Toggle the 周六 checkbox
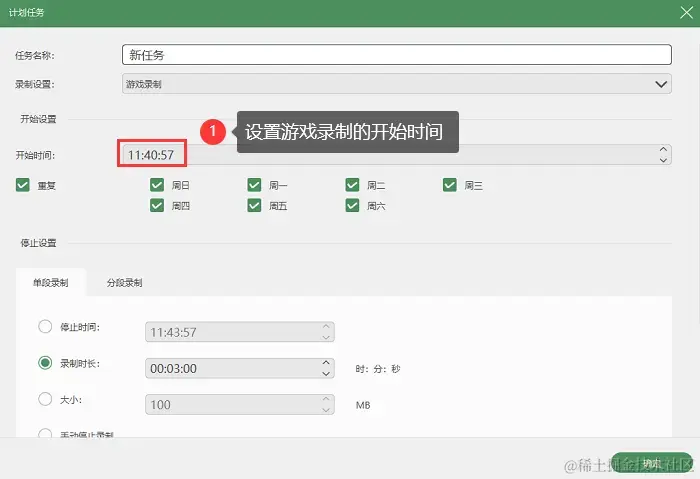The image size is (700, 479). [x=352, y=205]
